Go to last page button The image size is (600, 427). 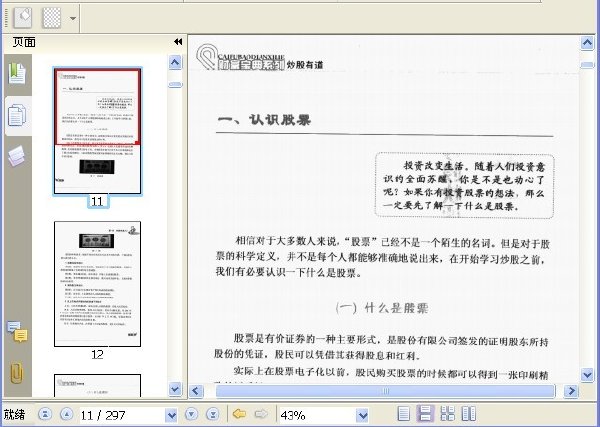(x=213, y=414)
